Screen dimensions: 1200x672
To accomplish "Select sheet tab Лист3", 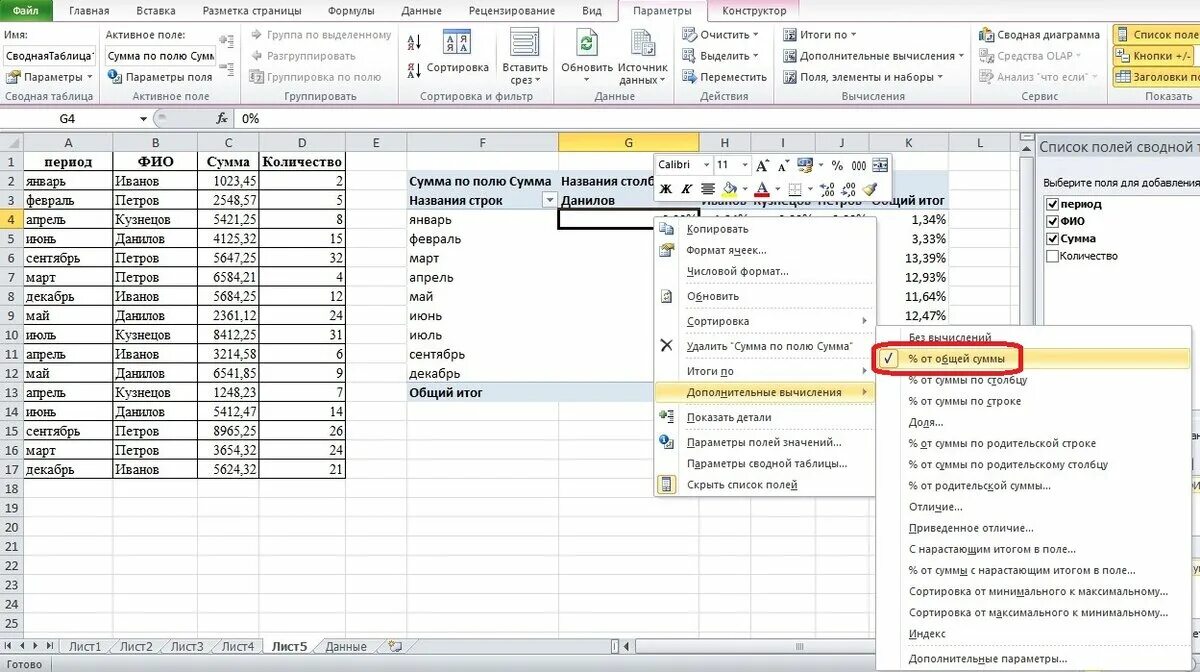I will 187,647.
